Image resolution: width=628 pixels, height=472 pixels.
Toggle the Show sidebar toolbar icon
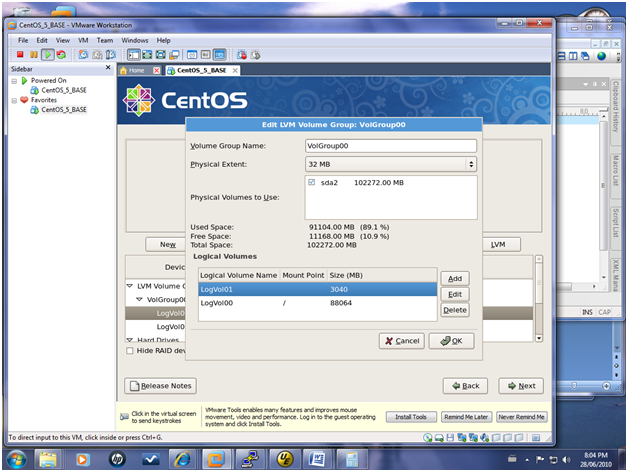[x=134, y=54]
